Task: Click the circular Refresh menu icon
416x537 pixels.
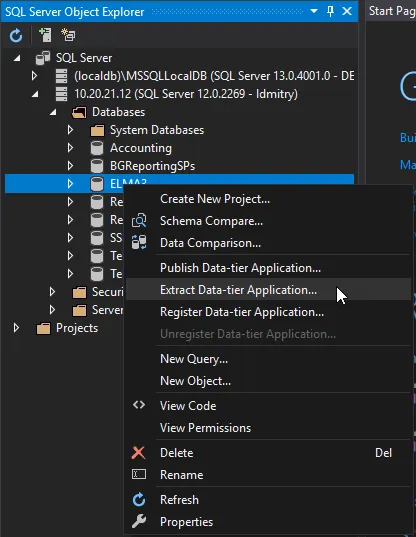Action: click(x=139, y=500)
